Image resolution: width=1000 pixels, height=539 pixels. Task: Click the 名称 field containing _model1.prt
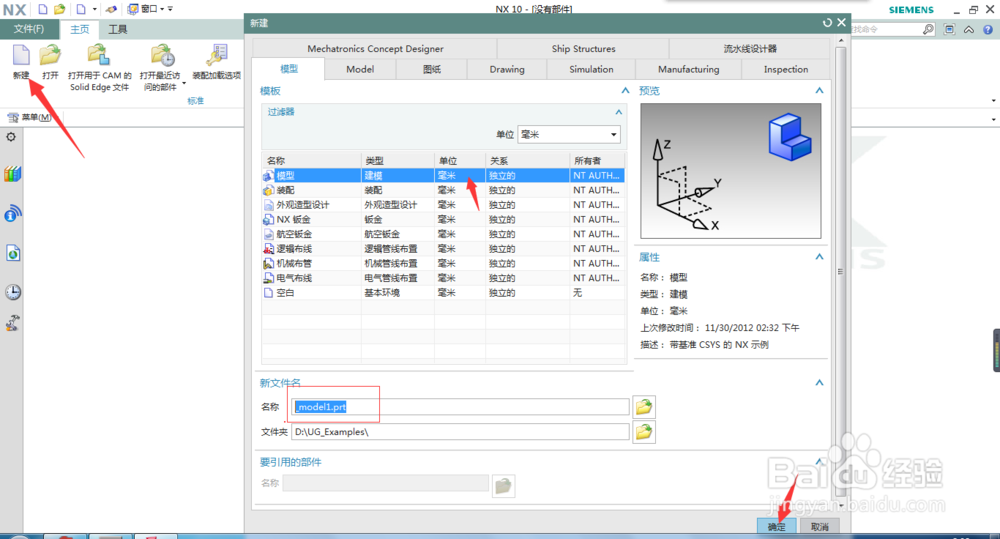click(x=460, y=407)
